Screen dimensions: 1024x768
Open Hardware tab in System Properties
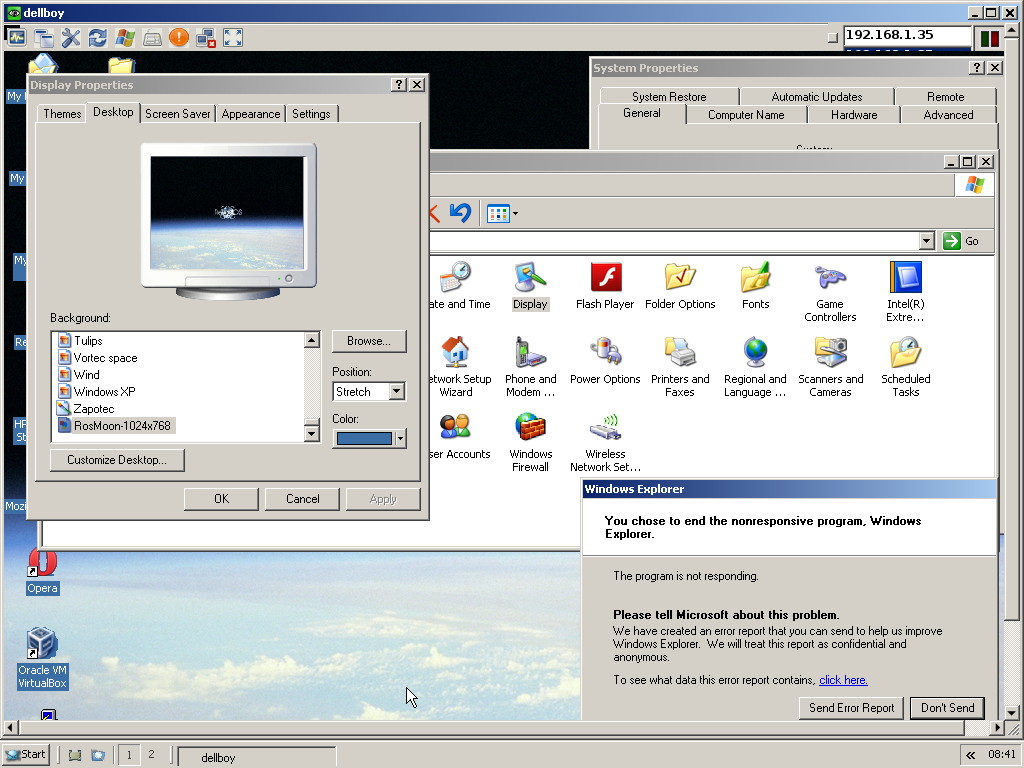pyautogui.click(x=854, y=115)
